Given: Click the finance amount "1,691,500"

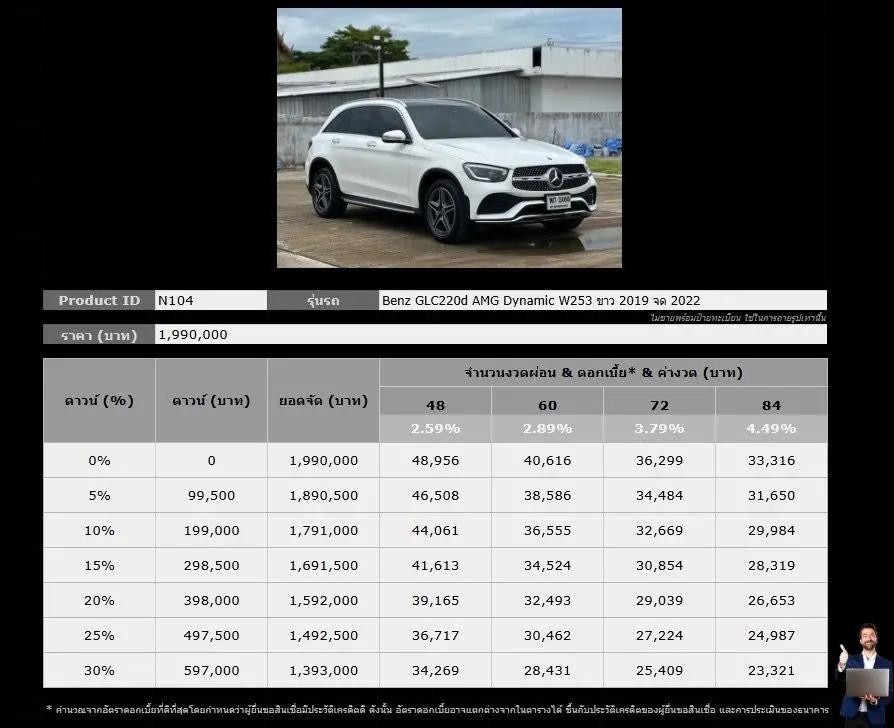Looking at the screenshot, I should pos(323,566).
